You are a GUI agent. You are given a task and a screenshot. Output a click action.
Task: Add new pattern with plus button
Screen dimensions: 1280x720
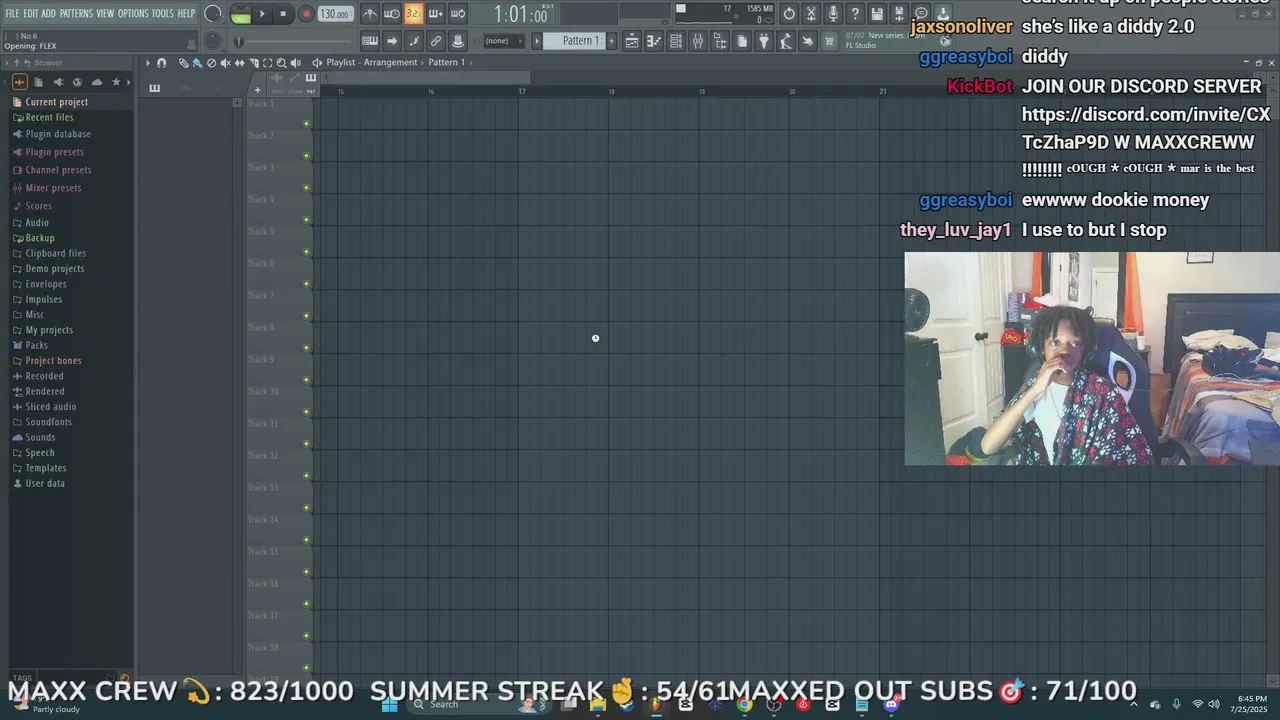(612, 41)
